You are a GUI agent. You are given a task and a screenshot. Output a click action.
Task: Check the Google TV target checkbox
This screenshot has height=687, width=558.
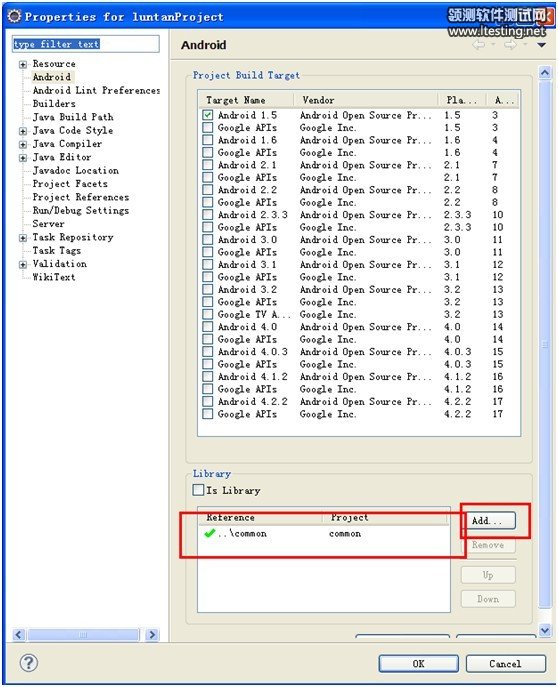208,314
